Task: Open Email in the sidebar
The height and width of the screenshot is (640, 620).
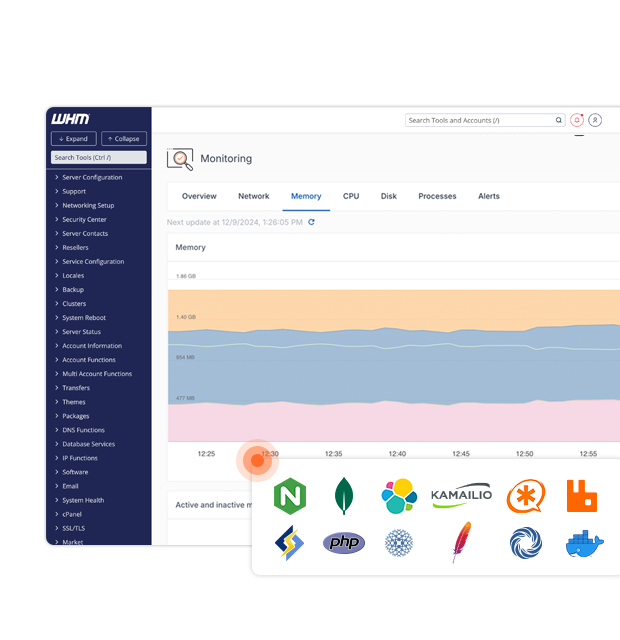Action: pos(70,486)
